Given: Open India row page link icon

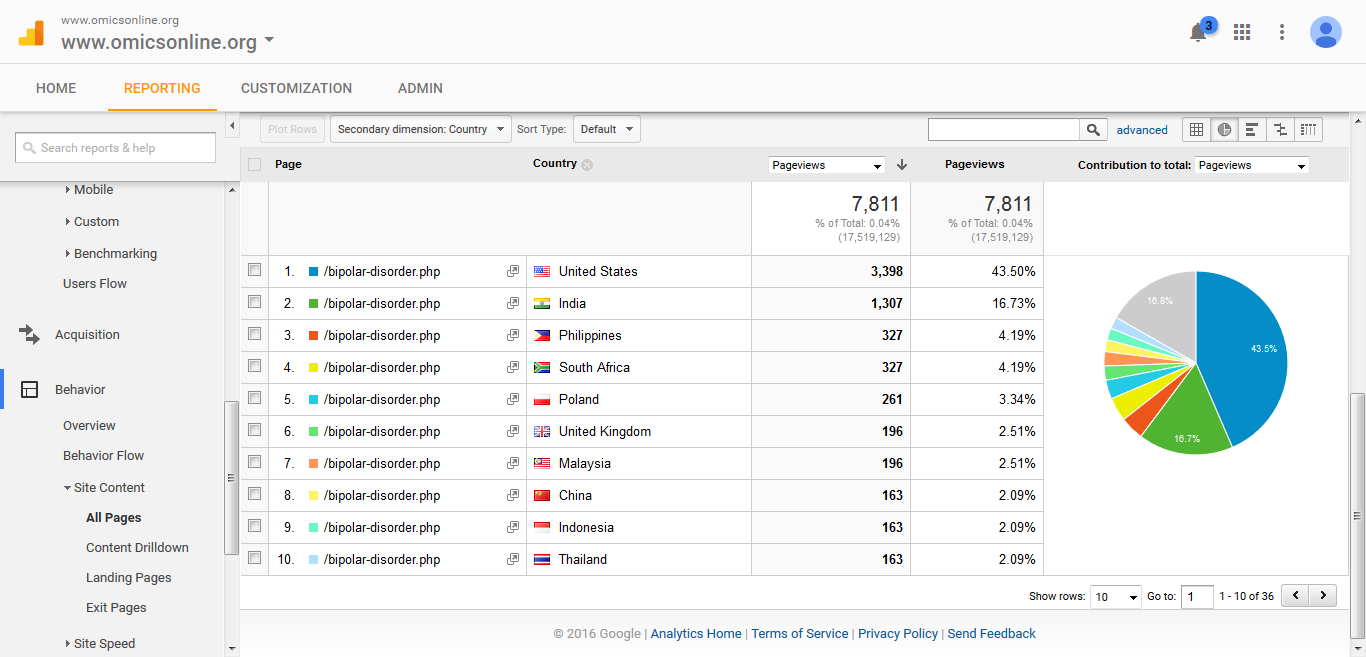Looking at the screenshot, I should tap(513, 304).
